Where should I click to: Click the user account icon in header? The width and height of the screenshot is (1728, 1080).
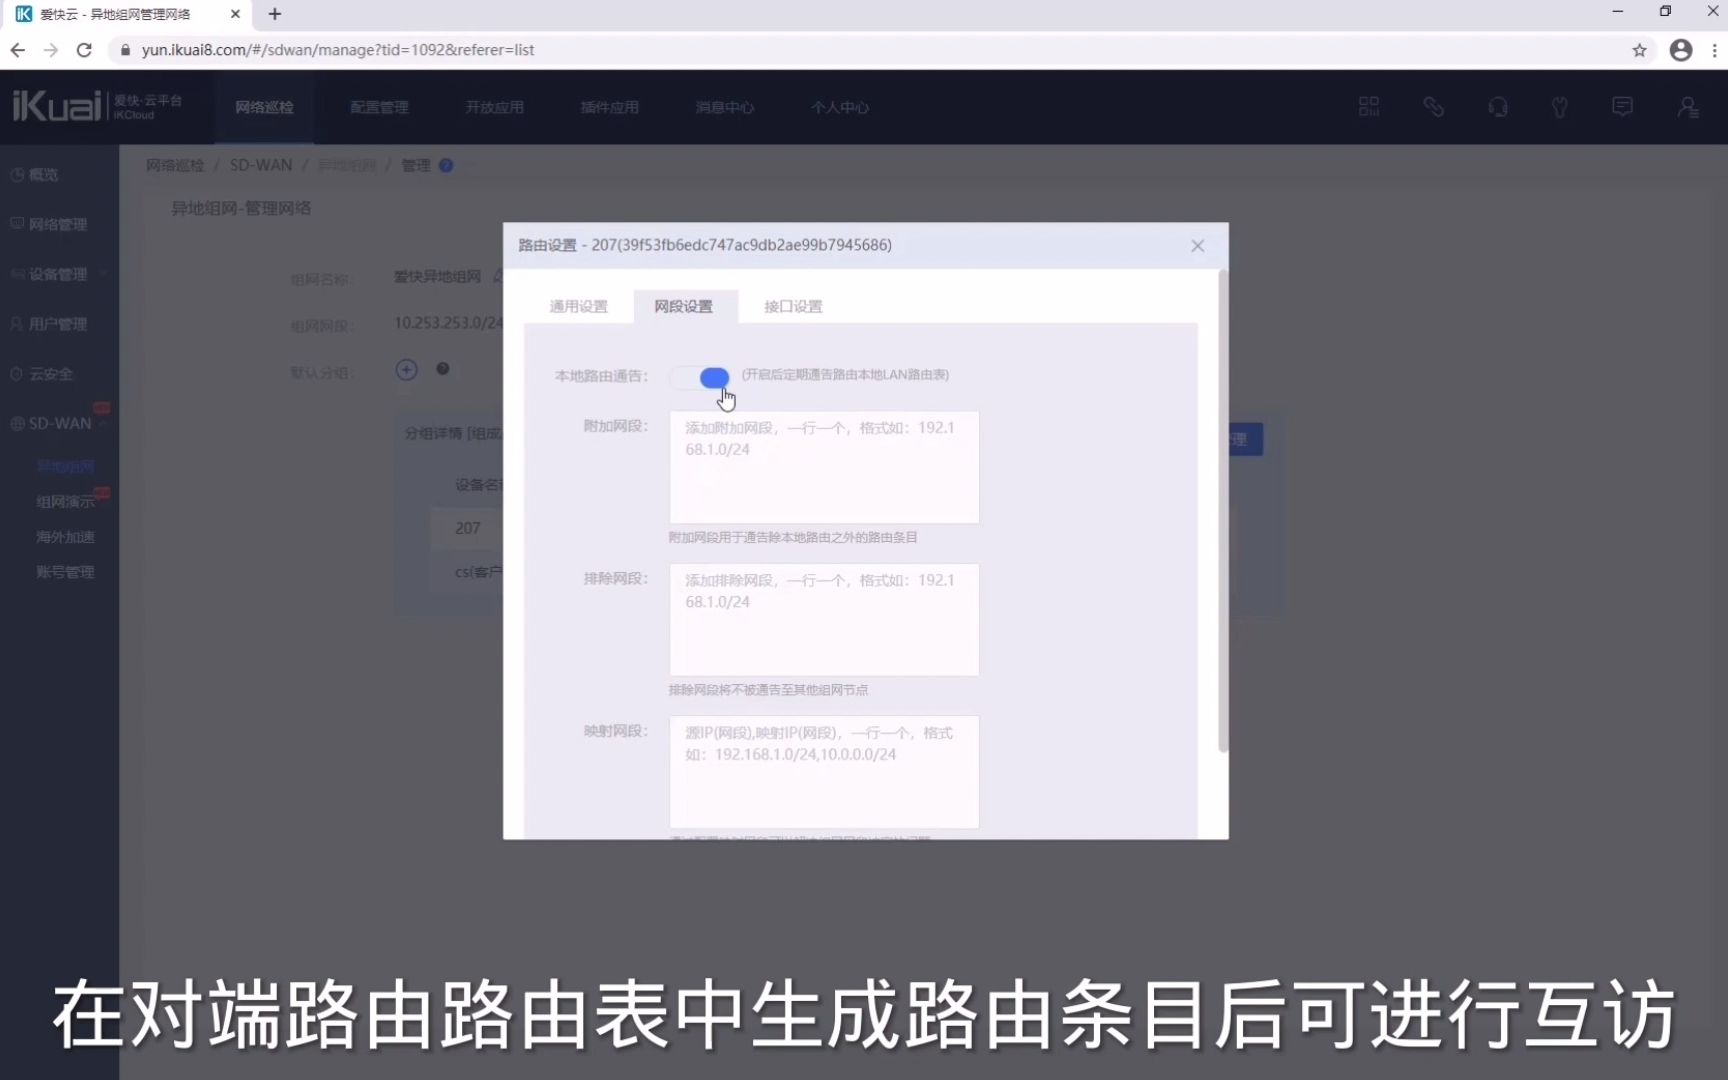pos(1687,107)
